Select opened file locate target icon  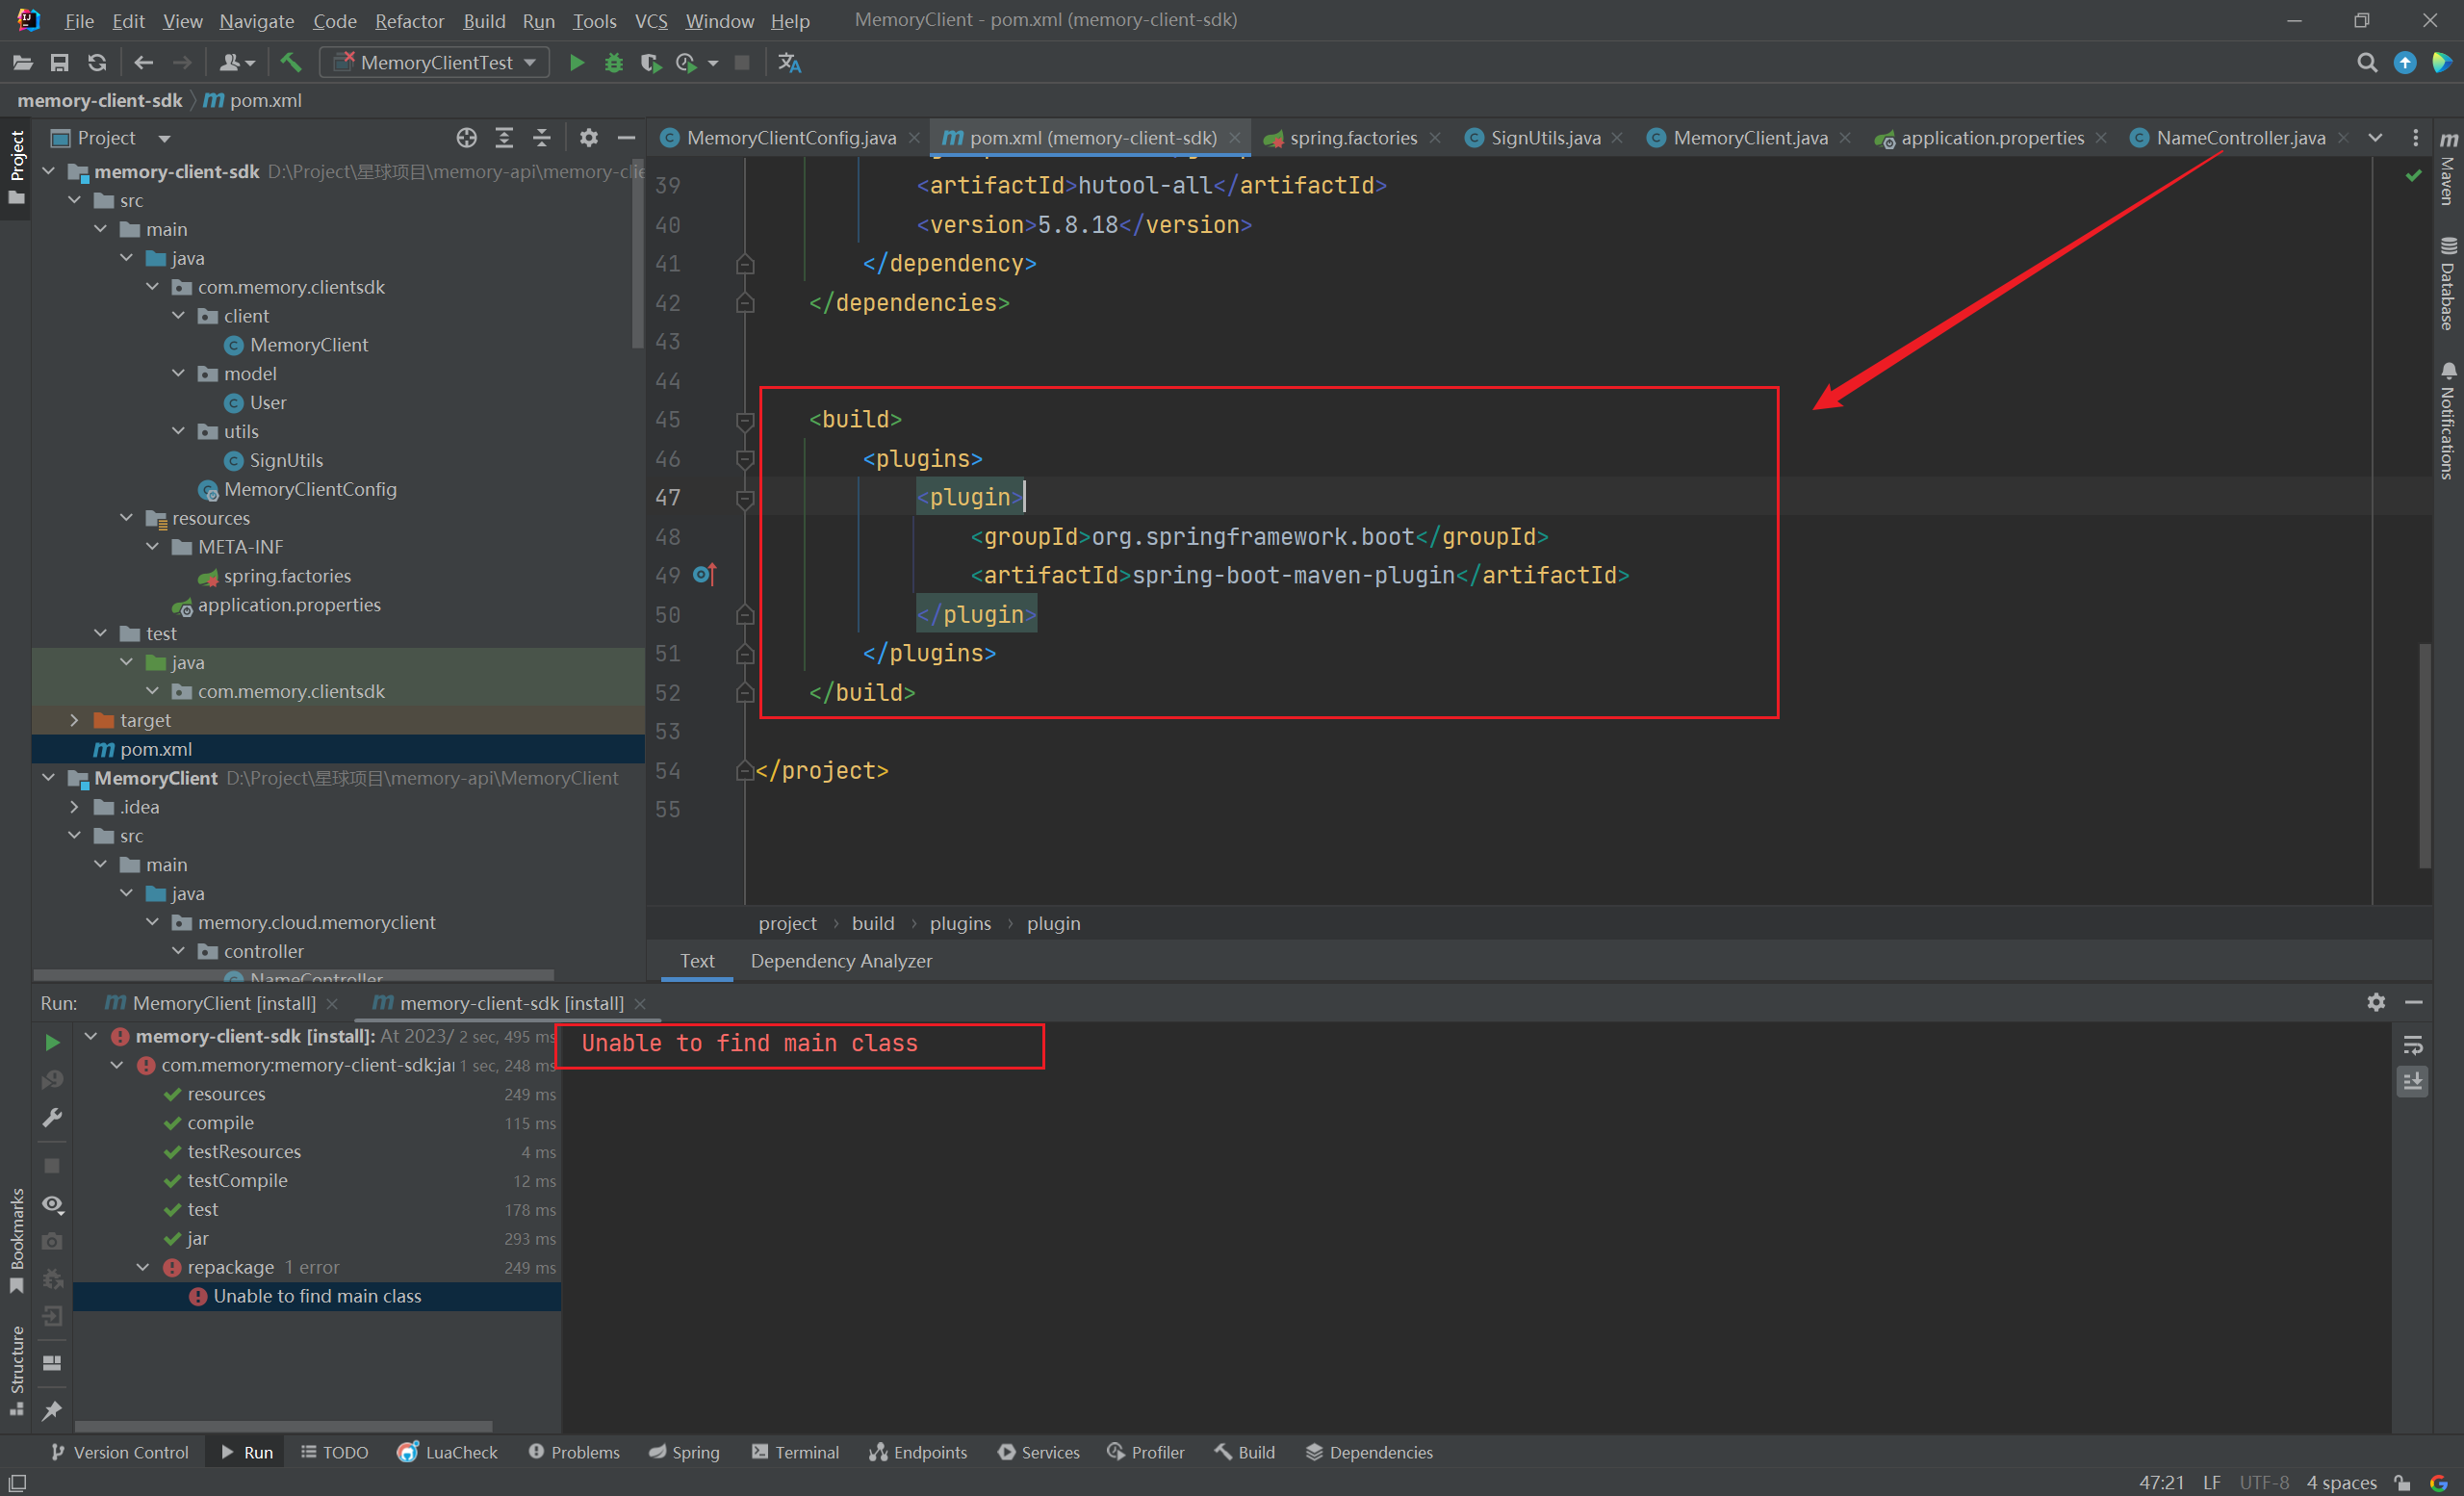click(x=466, y=138)
